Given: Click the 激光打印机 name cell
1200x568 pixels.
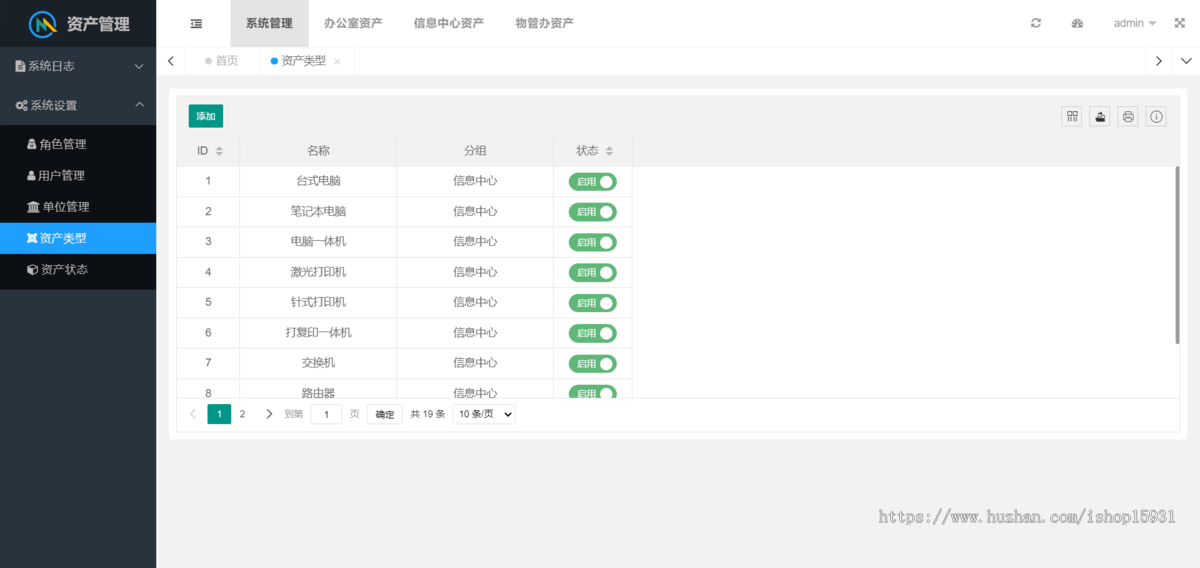Looking at the screenshot, I should 318,272.
